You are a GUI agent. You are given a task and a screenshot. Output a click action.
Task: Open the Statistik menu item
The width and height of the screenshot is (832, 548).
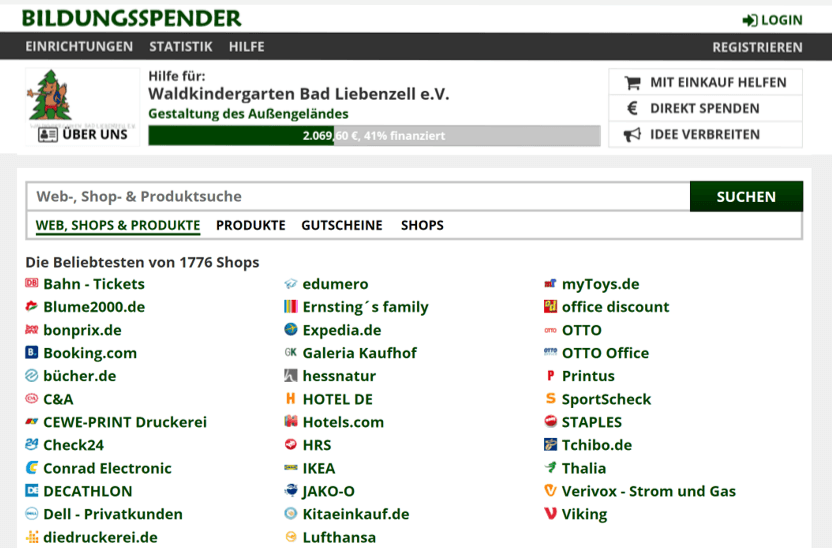click(180, 47)
